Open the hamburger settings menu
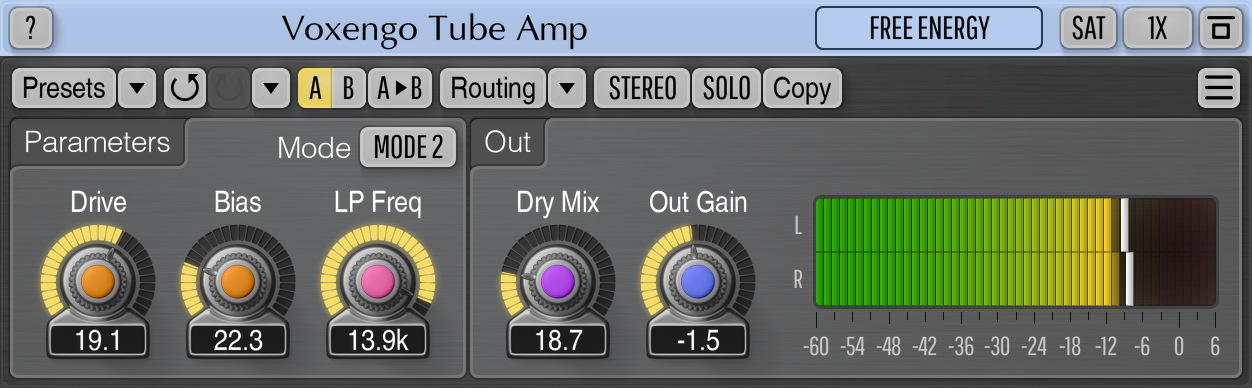This screenshot has width=1252, height=388. (x=1218, y=88)
